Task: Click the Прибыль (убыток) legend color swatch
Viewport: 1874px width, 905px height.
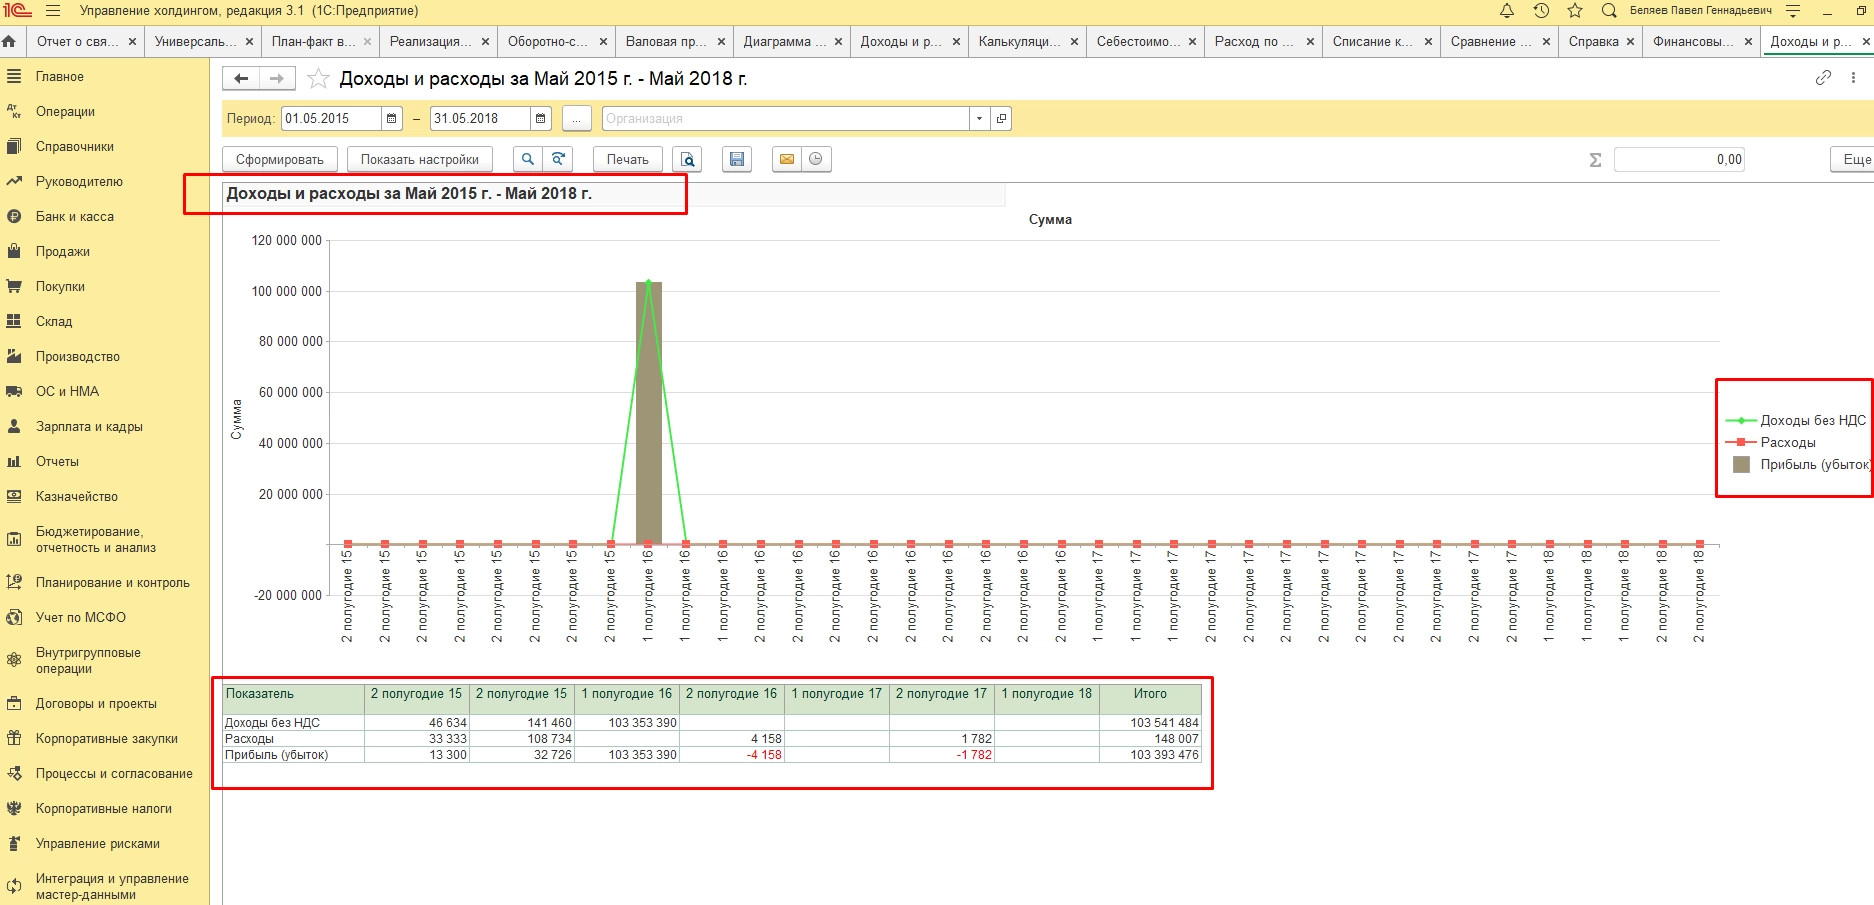Action: (1741, 464)
